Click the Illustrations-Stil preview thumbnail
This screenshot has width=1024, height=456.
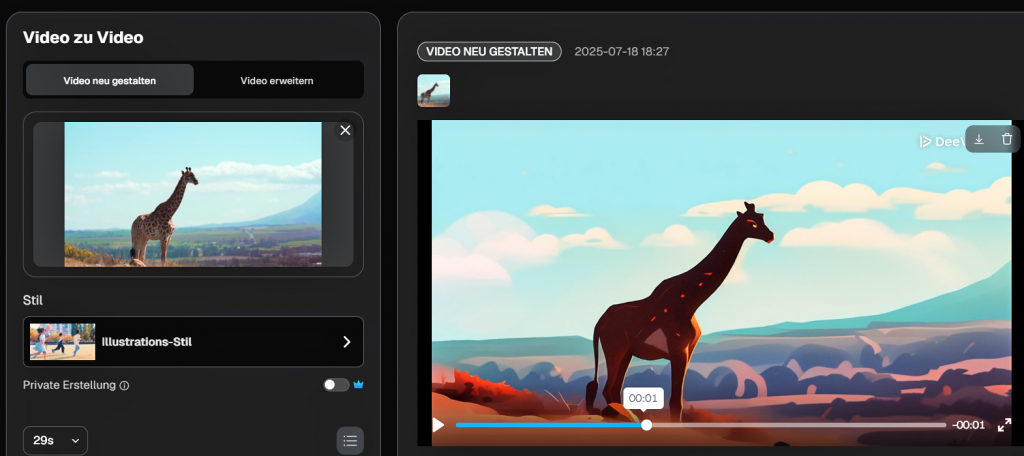[x=62, y=341]
